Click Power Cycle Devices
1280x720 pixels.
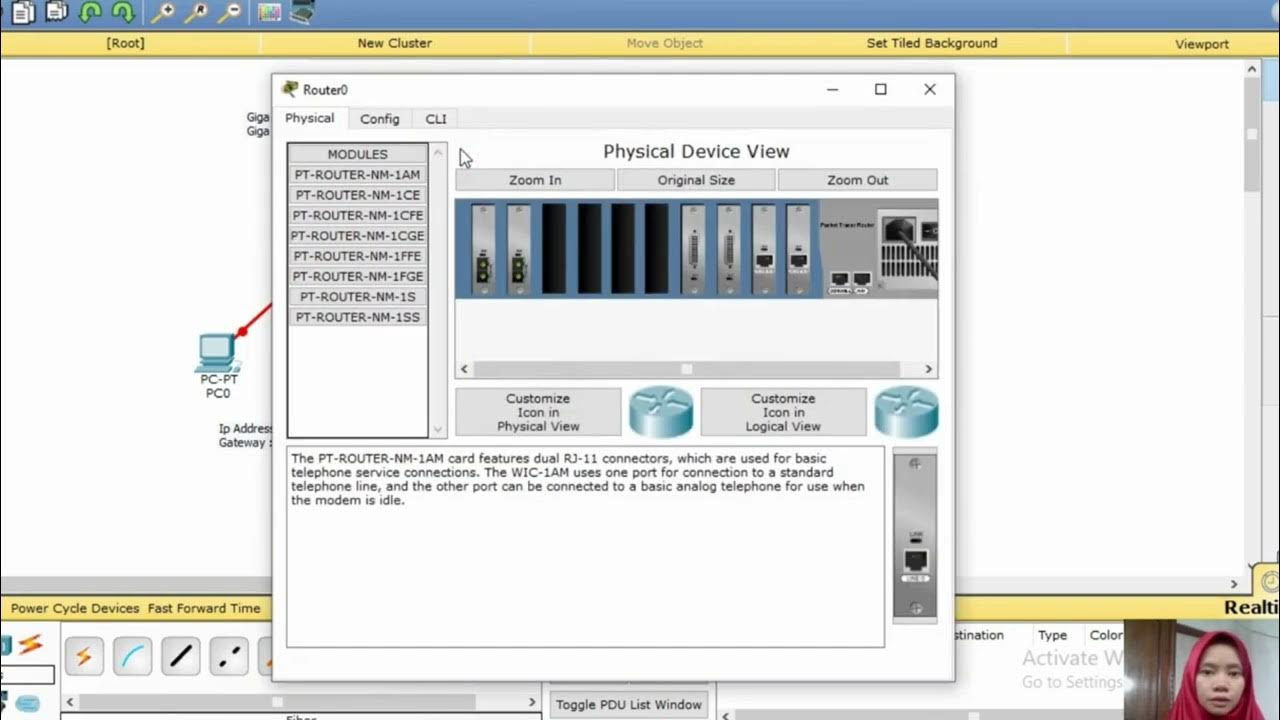pos(75,608)
